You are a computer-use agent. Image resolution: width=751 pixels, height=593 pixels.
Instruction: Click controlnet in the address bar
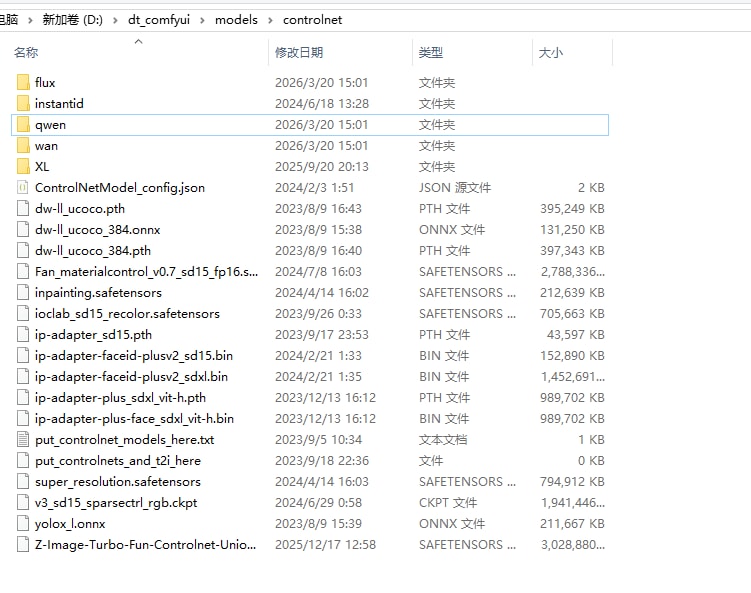point(312,20)
